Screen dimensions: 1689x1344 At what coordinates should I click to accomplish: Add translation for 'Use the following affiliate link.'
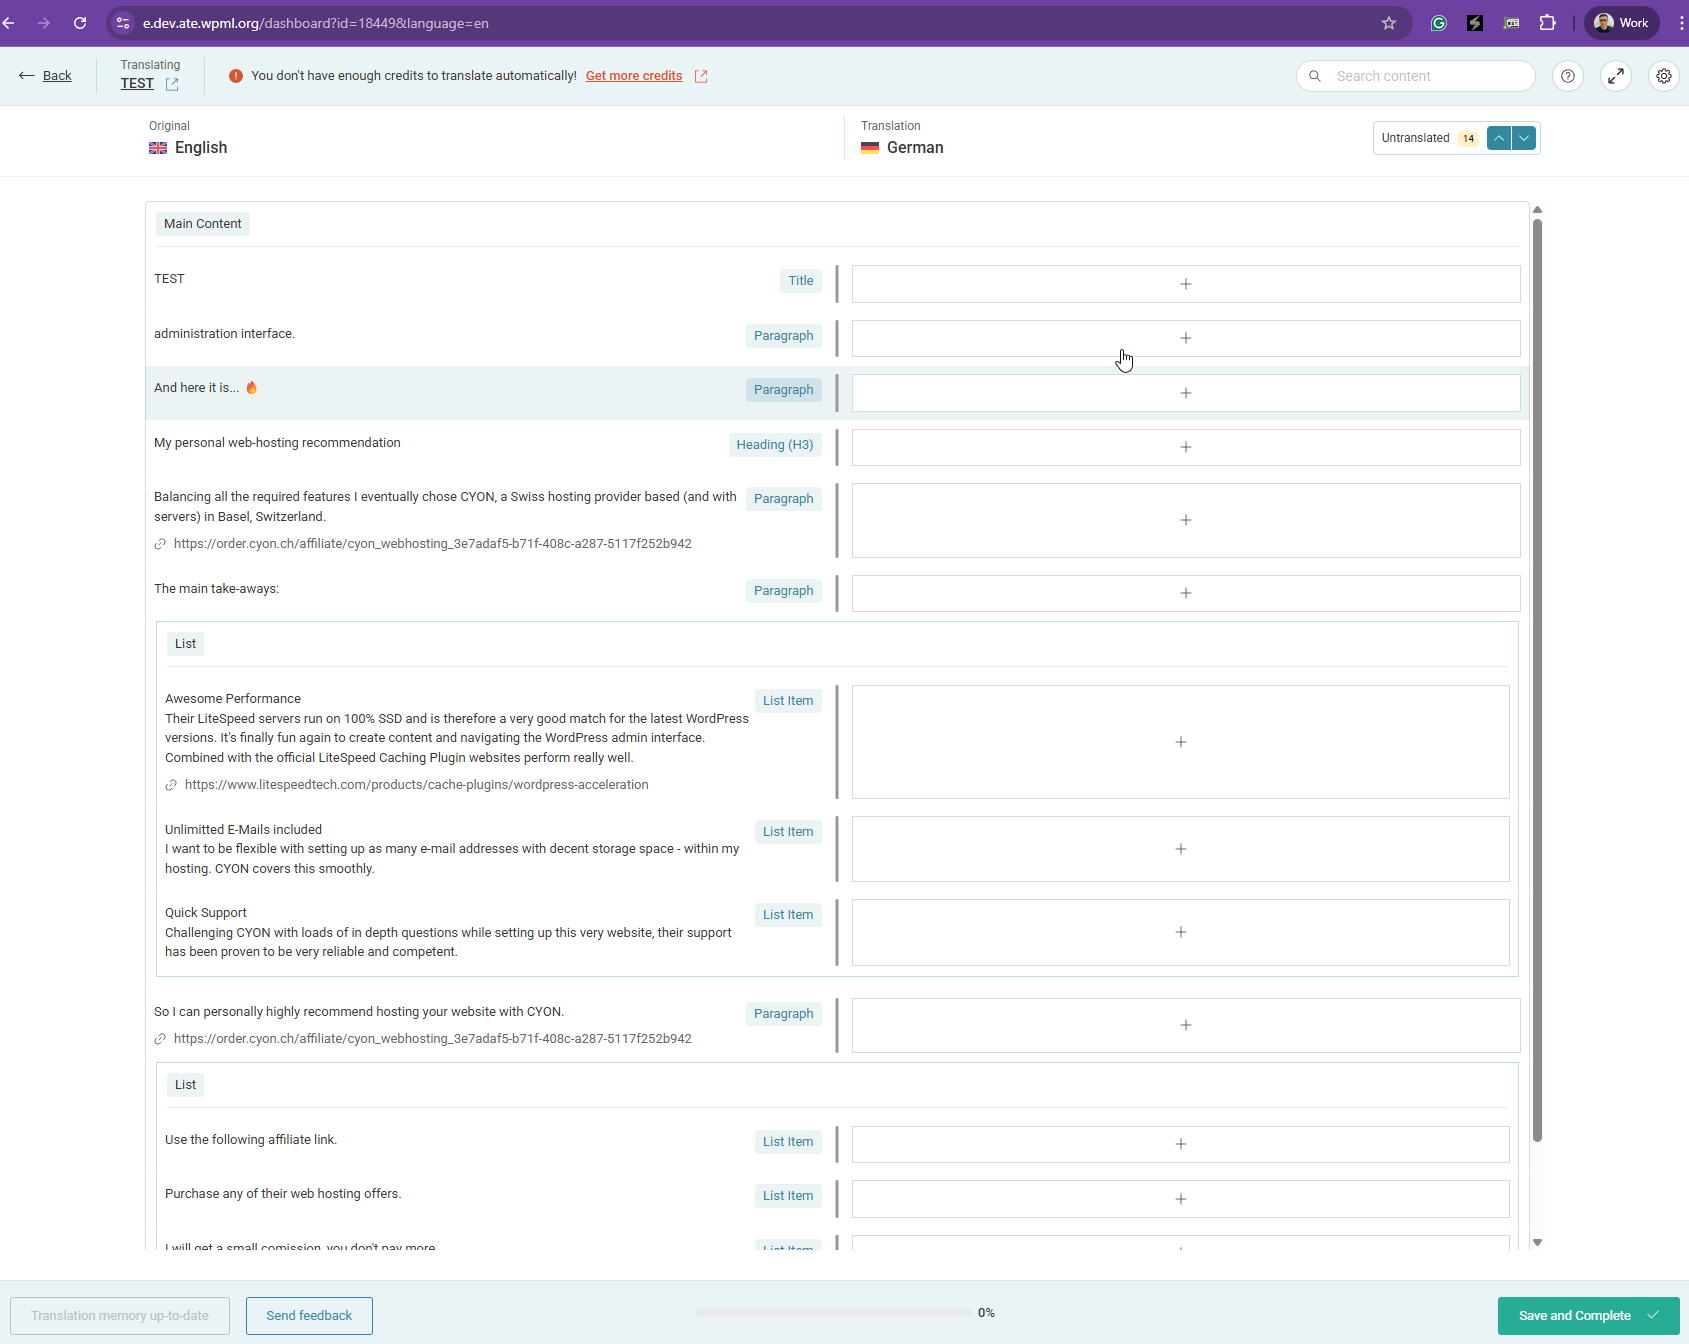[x=1181, y=1144]
